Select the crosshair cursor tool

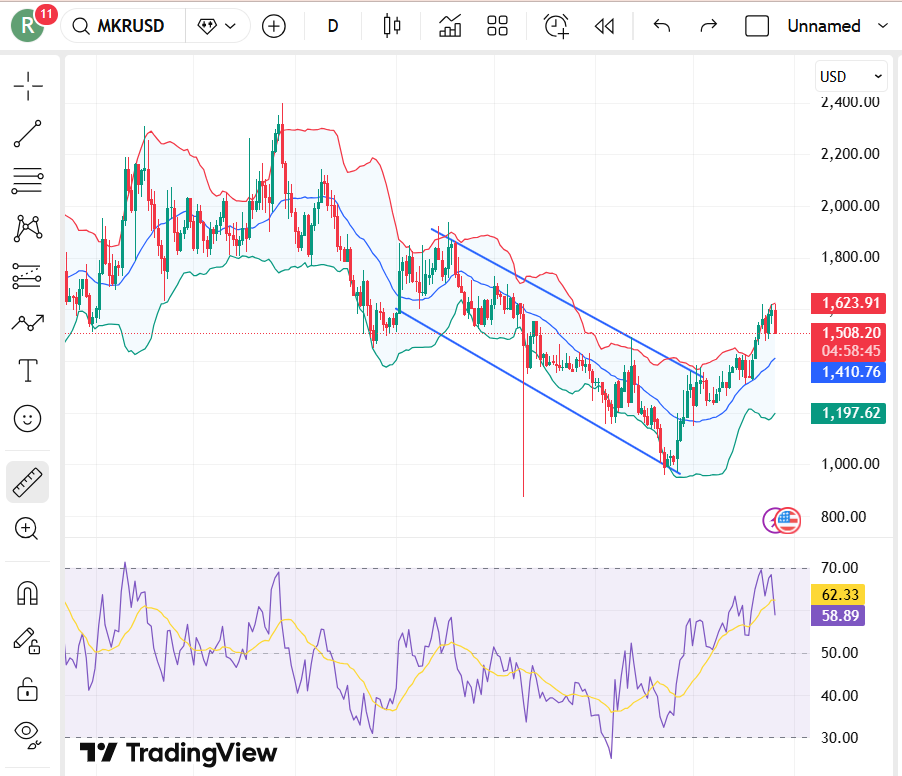28,86
